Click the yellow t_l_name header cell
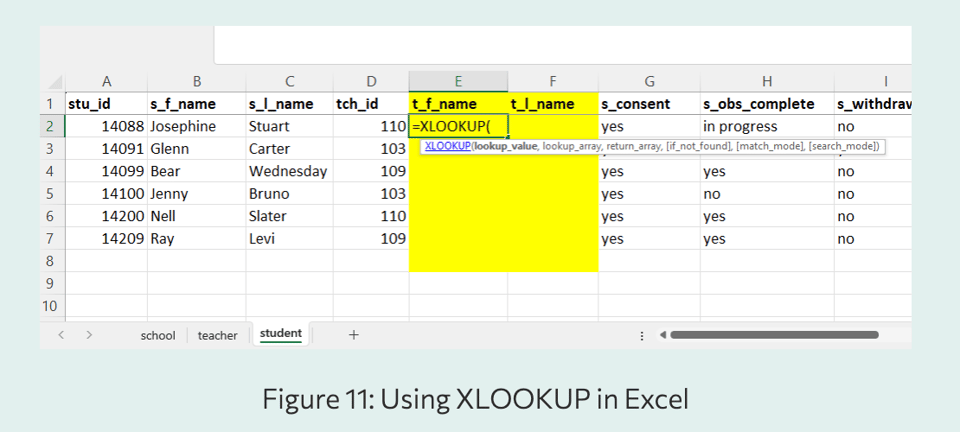The width and height of the screenshot is (960, 432). (x=552, y=103)
